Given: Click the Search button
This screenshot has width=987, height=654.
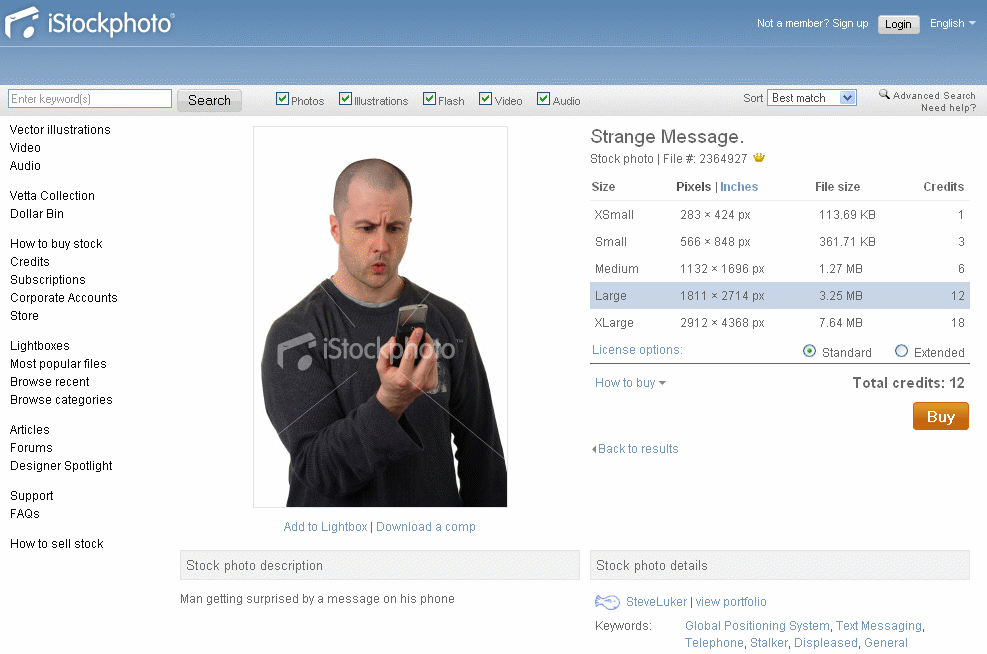Looking at the screenshot, I should tap(210, 100).
